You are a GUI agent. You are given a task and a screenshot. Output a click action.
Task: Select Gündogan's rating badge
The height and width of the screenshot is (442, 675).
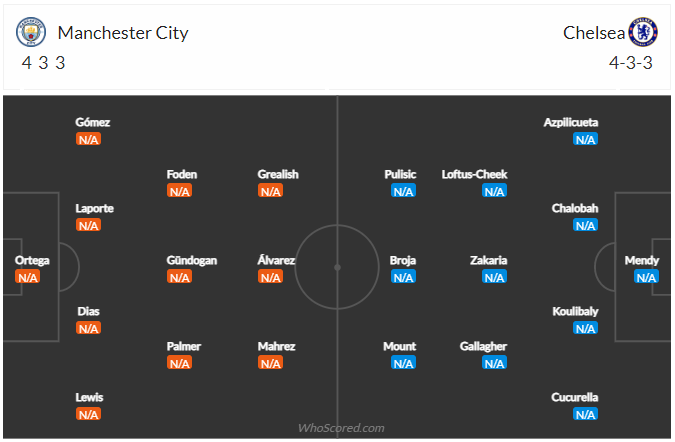click(180, 277)
